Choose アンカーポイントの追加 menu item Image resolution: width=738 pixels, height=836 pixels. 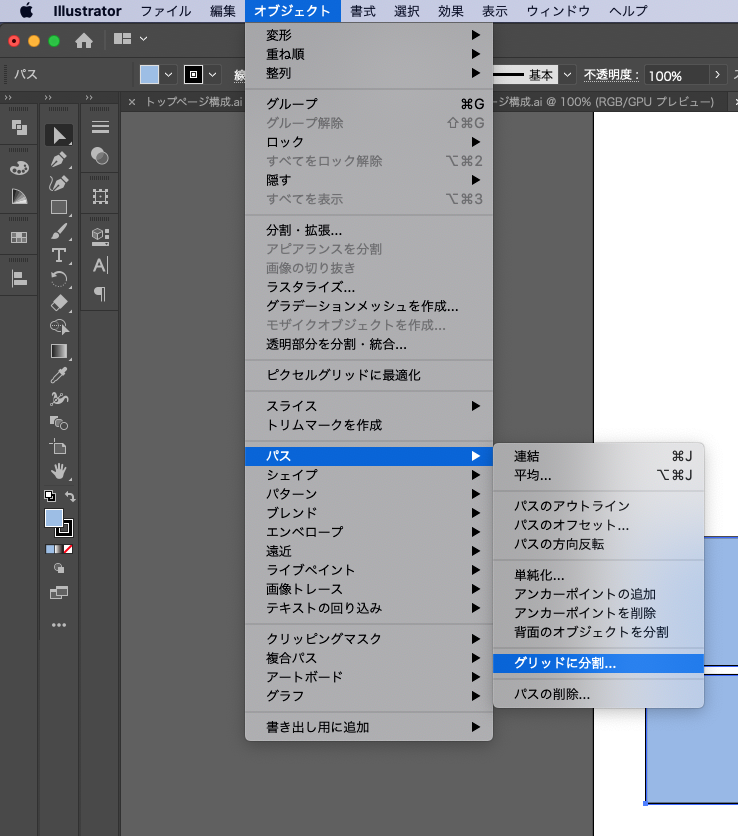click(598, 594)
